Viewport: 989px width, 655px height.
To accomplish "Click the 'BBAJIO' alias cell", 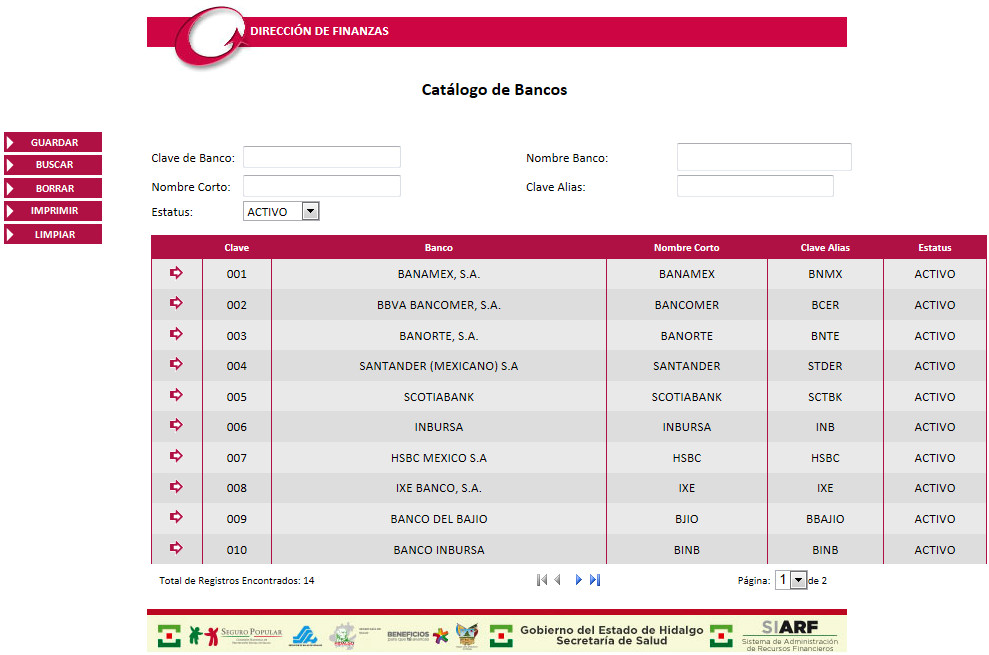I will [x=825, y=519].
